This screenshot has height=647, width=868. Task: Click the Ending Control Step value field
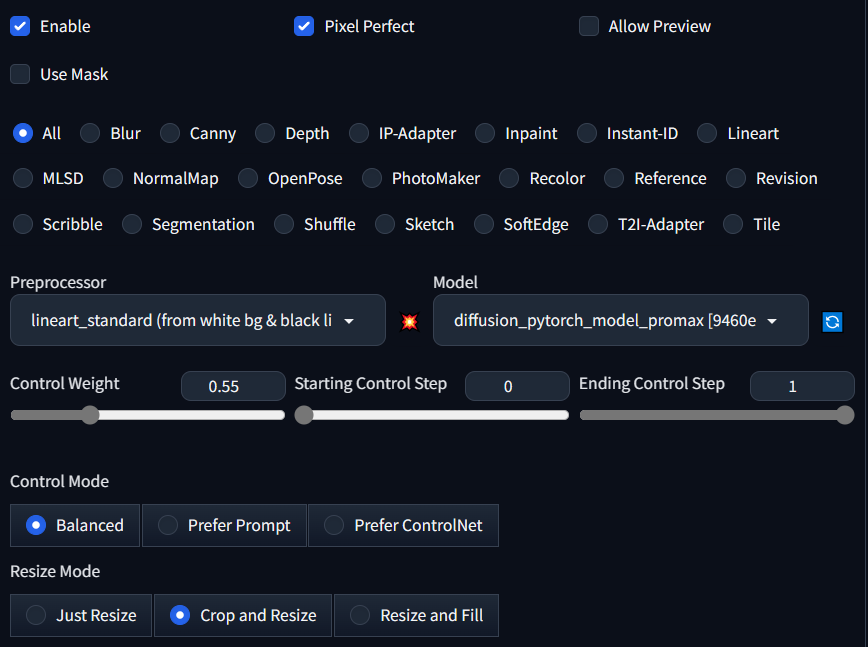[802, 386]
